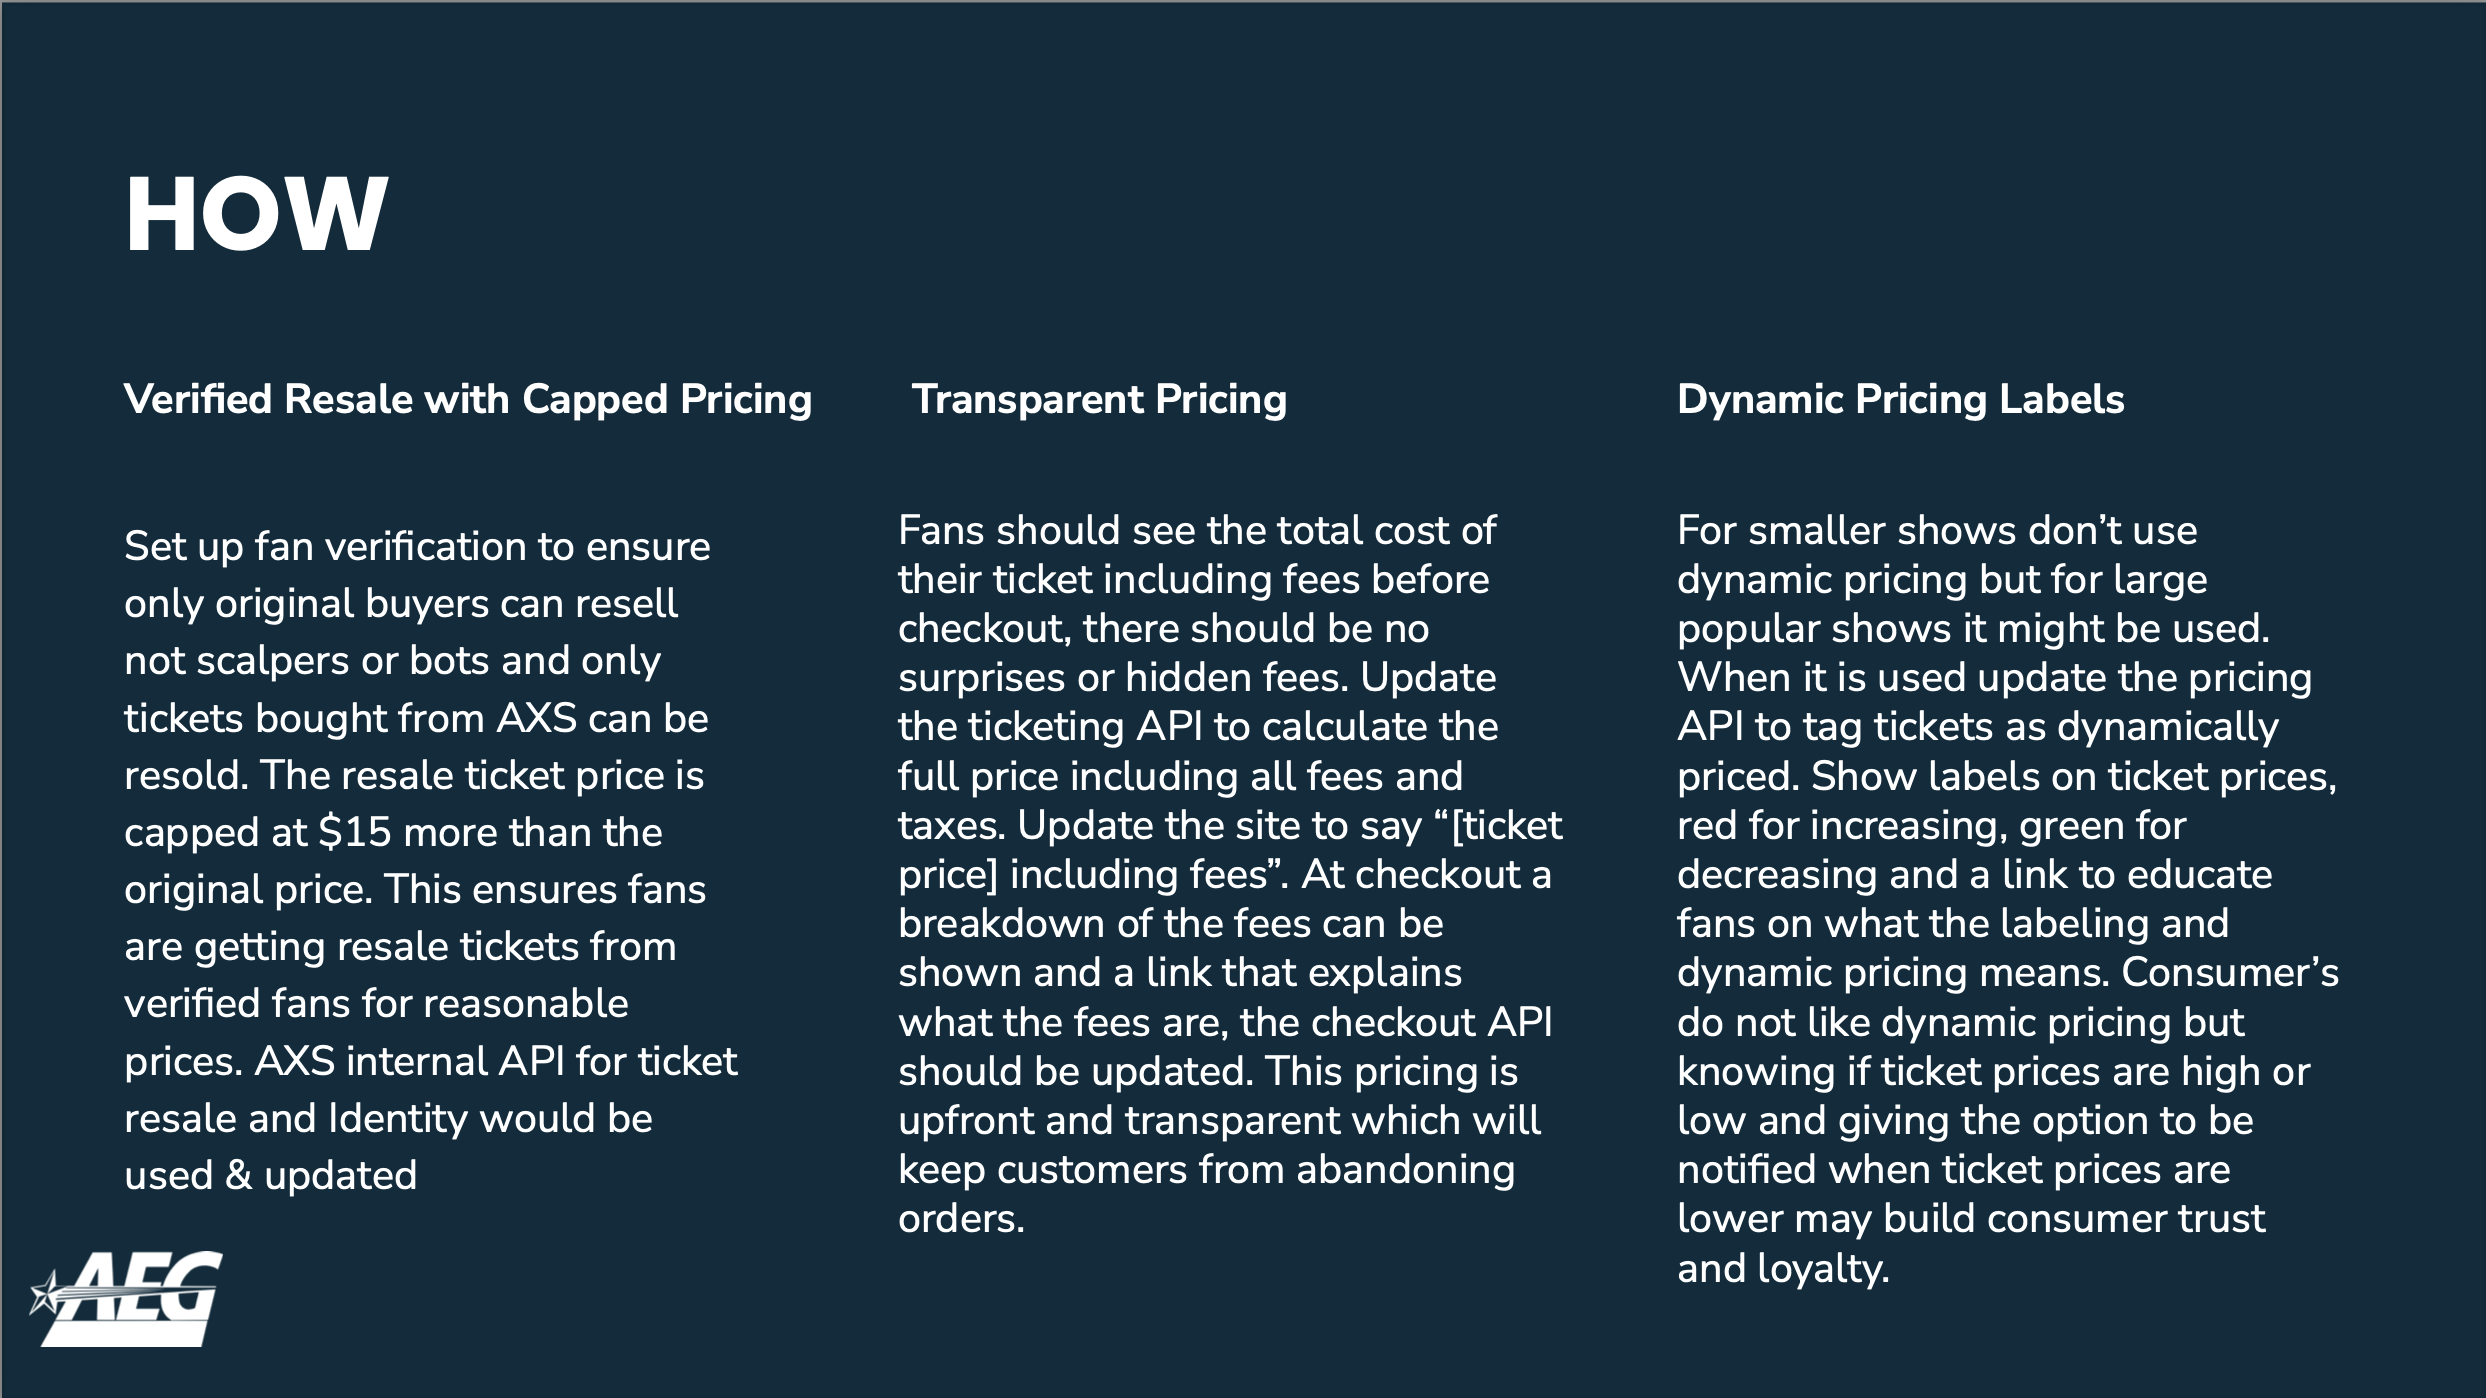Click the $15 amount in resale text
The width and height of the screenshot is (2486, 1398).
pos(354,832)
